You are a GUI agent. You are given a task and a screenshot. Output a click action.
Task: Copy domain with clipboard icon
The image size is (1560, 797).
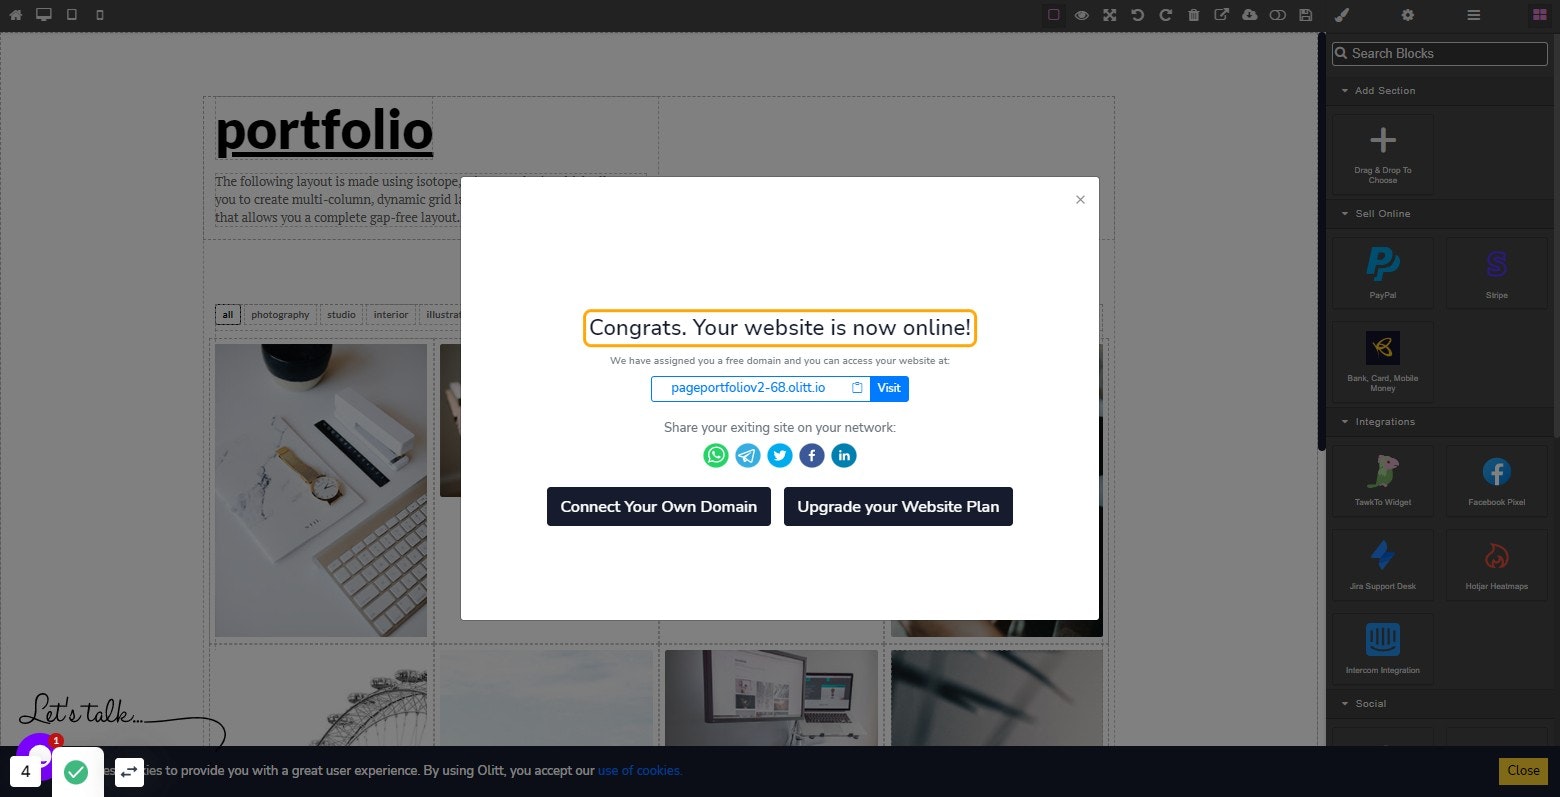[x=857, y=388]
